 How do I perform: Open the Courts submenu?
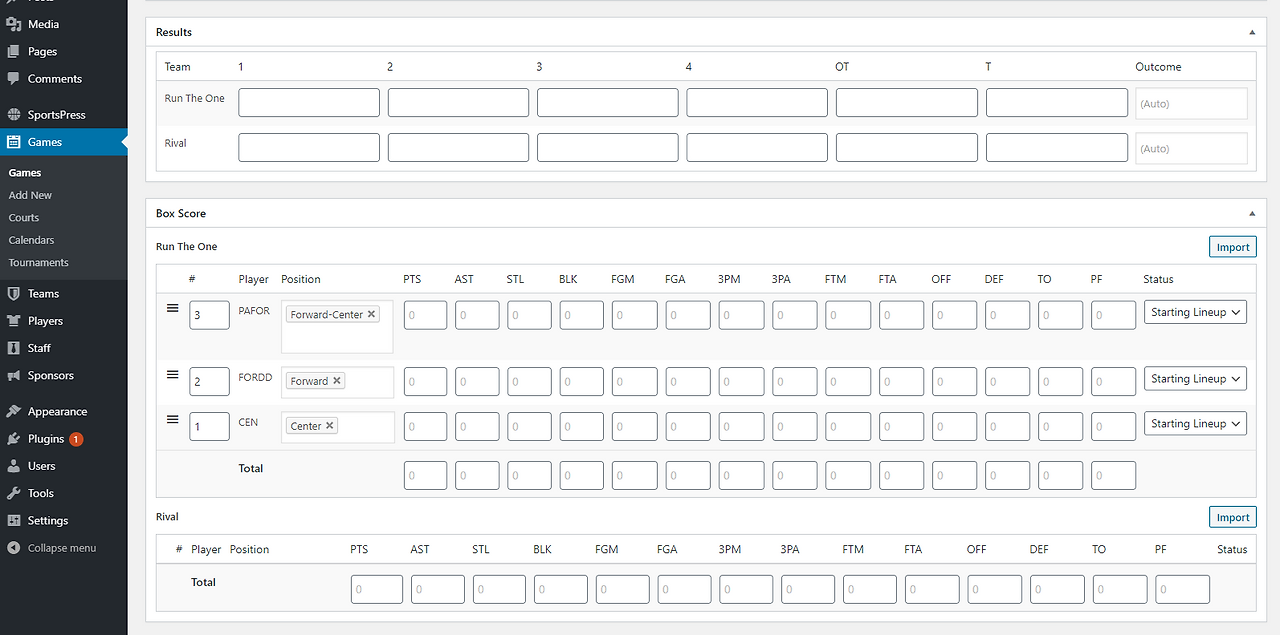(x=24, y=218)
